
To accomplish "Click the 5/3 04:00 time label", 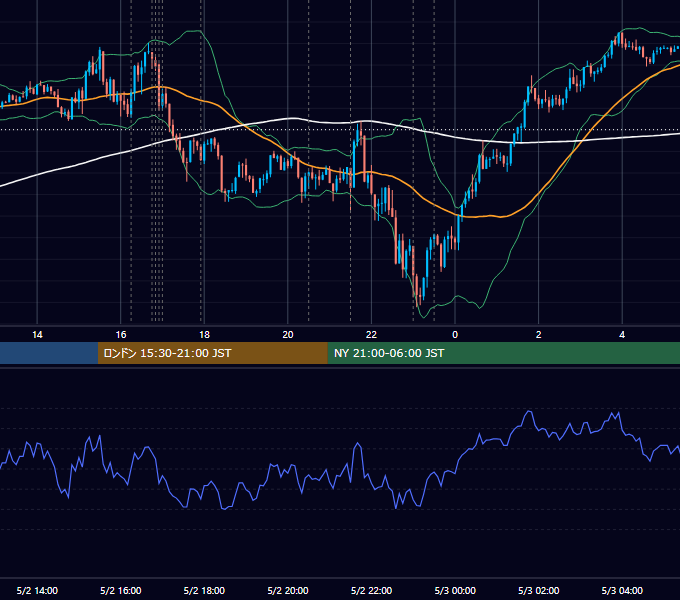I will point(622,590).
